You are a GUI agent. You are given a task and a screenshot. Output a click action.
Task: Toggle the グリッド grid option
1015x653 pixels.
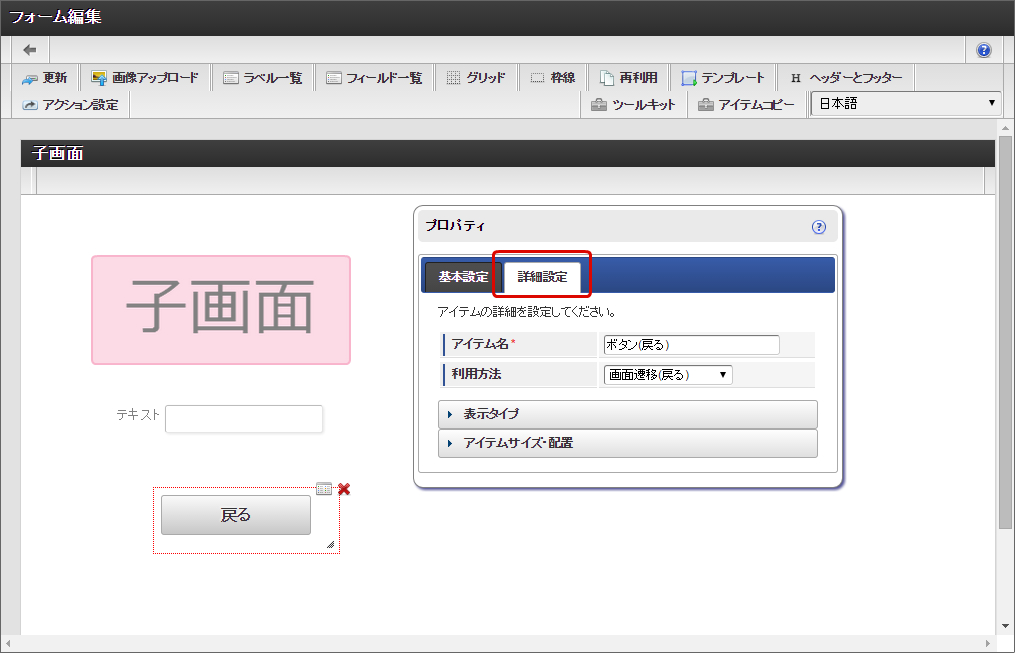(476, 78)
